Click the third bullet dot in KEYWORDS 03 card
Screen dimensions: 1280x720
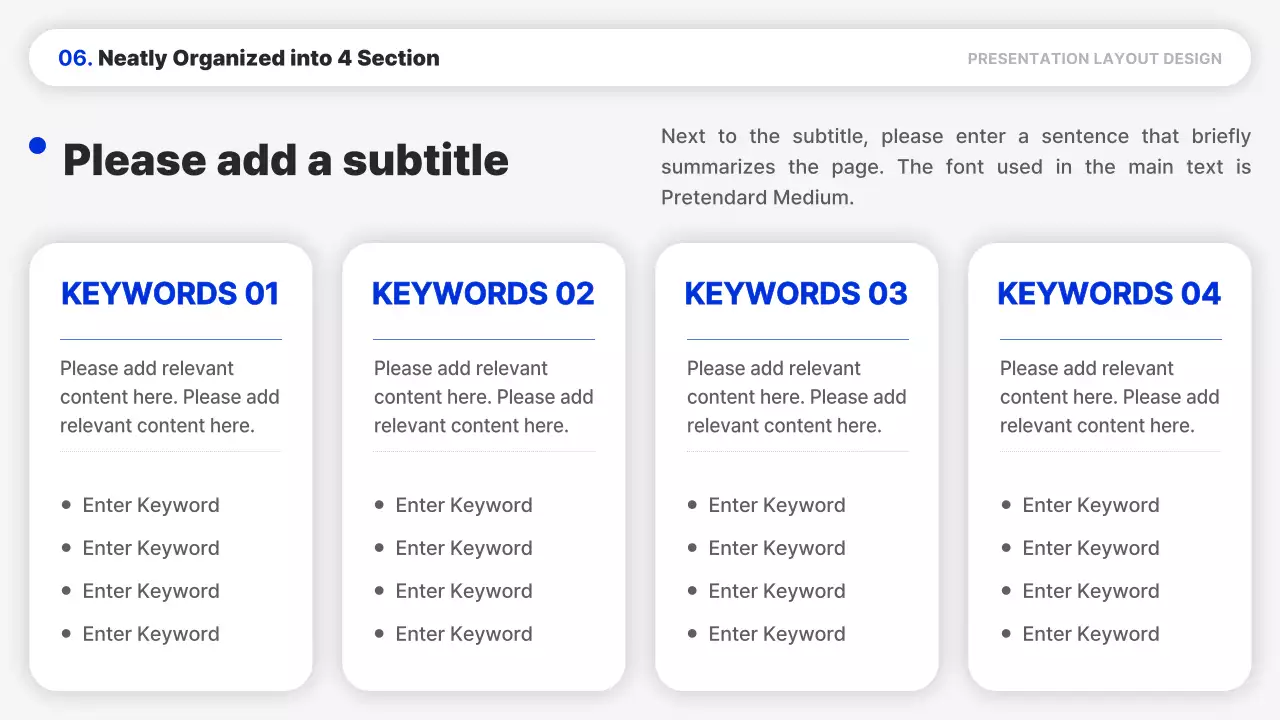point(692,591)
